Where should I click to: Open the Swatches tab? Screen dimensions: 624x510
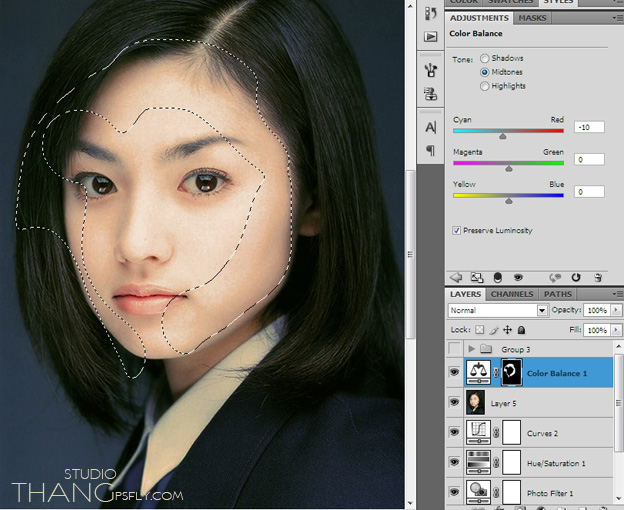(511, 2)
